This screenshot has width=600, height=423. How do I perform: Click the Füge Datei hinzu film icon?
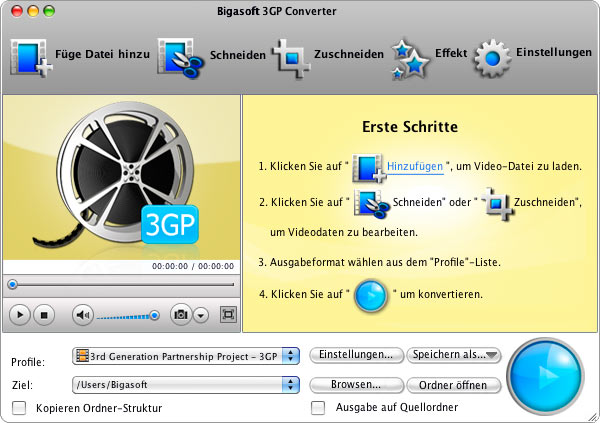pos(31,57)
